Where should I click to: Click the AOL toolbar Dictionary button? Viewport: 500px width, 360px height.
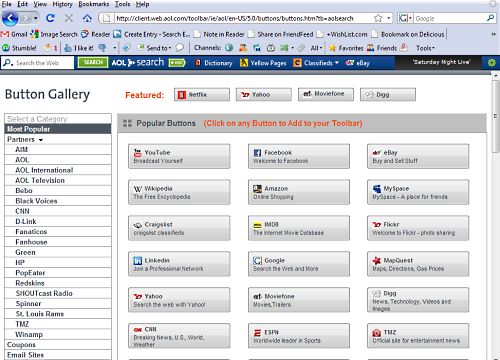(214, 63)
